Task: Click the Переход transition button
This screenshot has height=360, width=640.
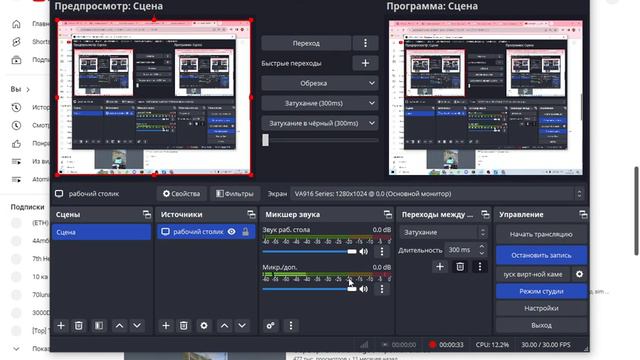Action: (x=306, y=43)
